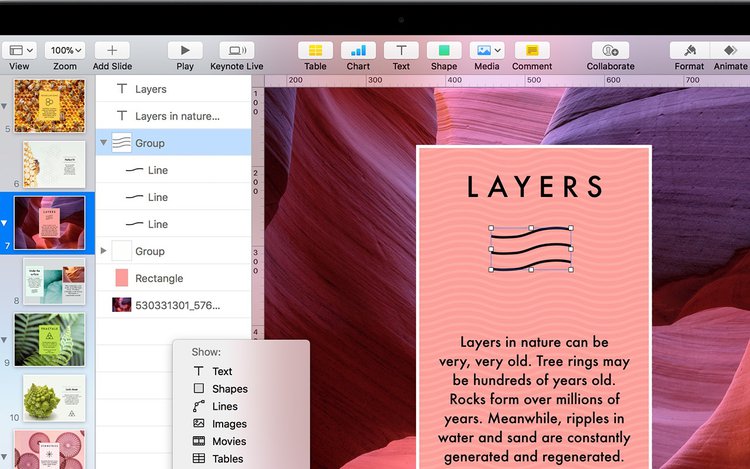Viewport: 750px width, 469px height.
Task: Open the View options button
Action: (x=20, y=50)
